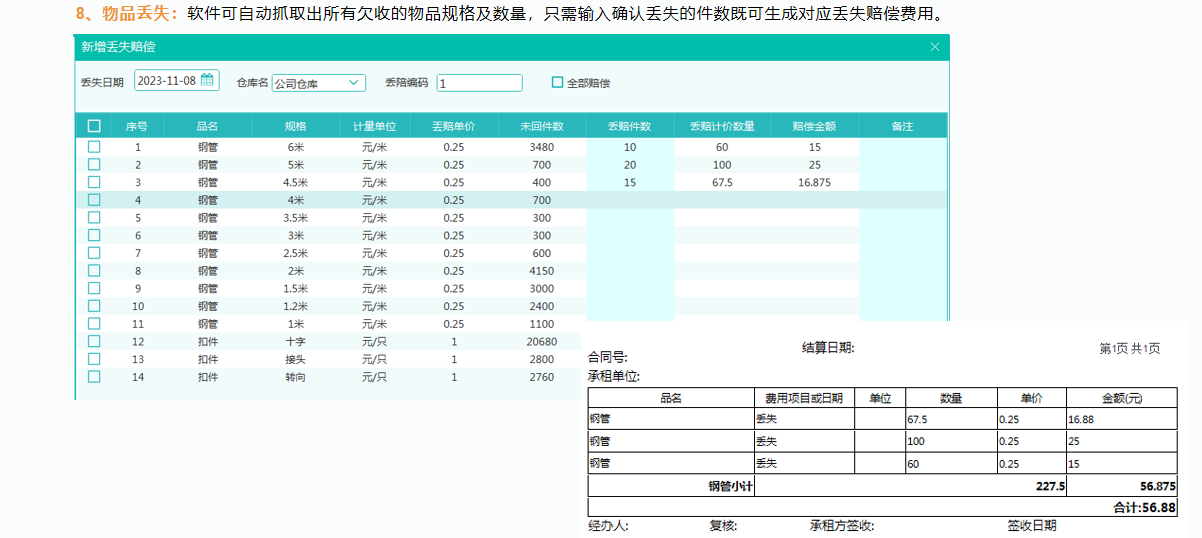Click the 赔偿金额 value 16.875
Viewport: 1202px width, 538px height.
pyautogui.click(x=814, y=182)
